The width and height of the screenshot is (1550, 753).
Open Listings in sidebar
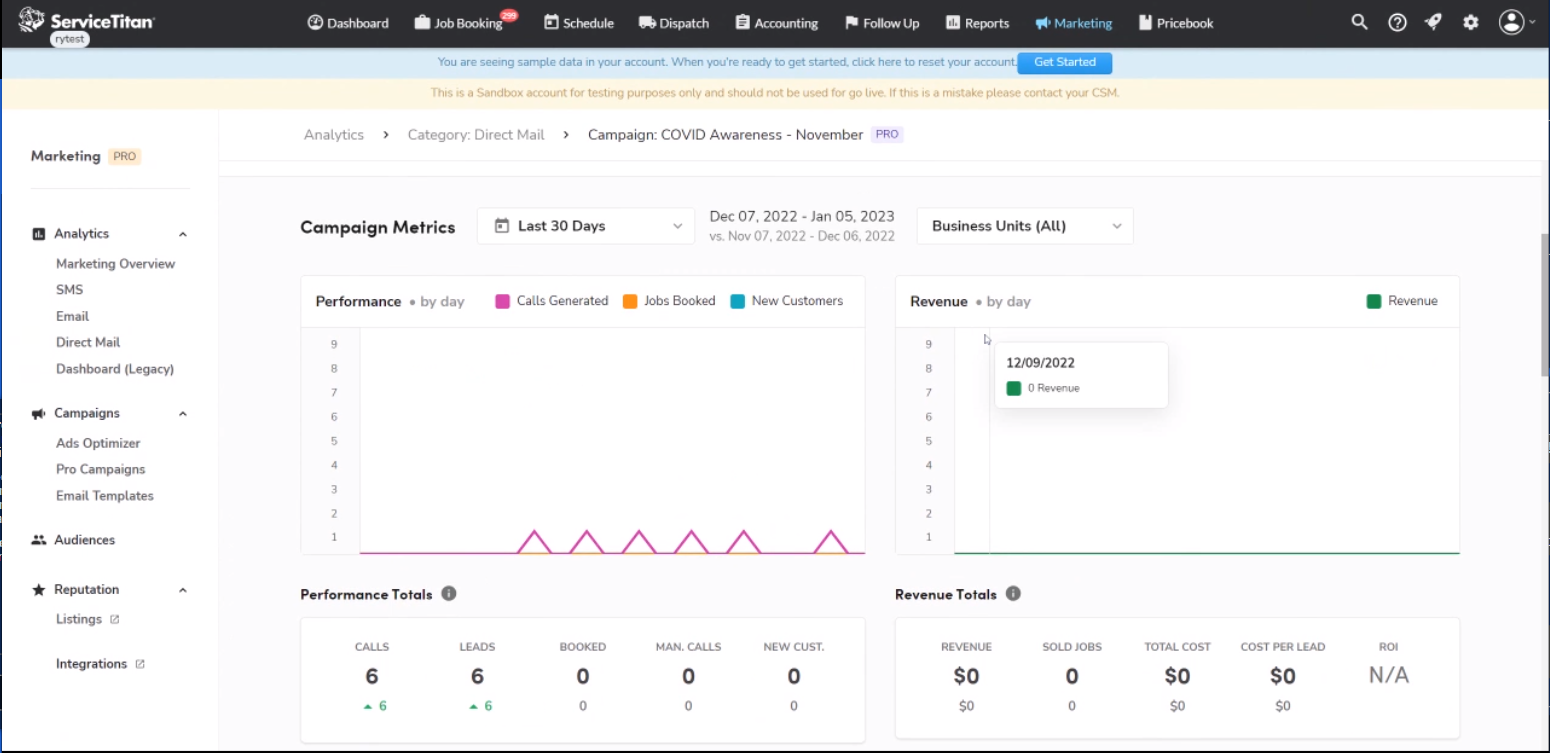click(79, 620)
